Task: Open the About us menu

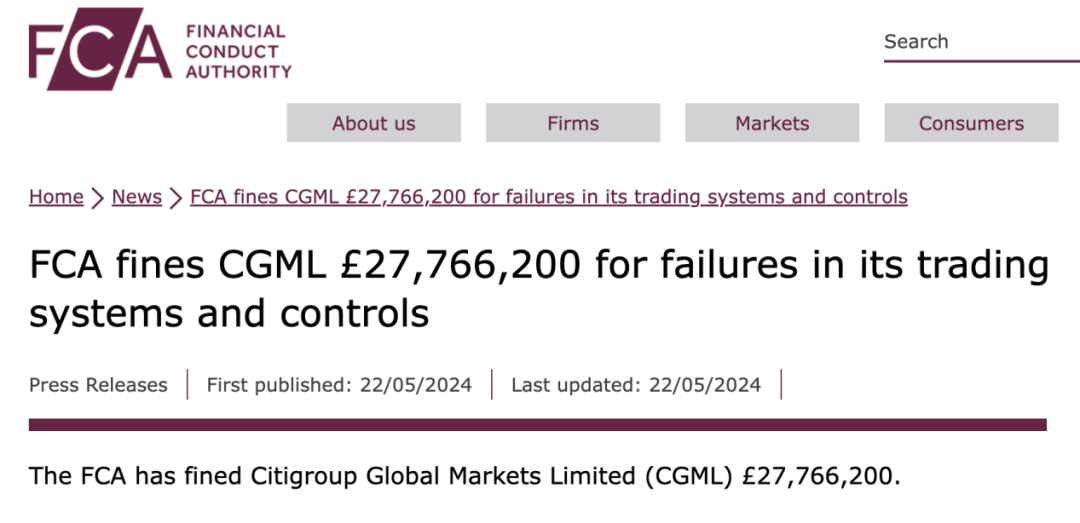Action: click(x=373, y=123)
